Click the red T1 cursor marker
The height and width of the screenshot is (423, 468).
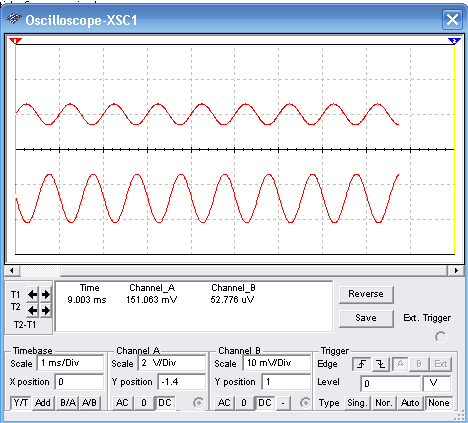[x=15, y=41]
